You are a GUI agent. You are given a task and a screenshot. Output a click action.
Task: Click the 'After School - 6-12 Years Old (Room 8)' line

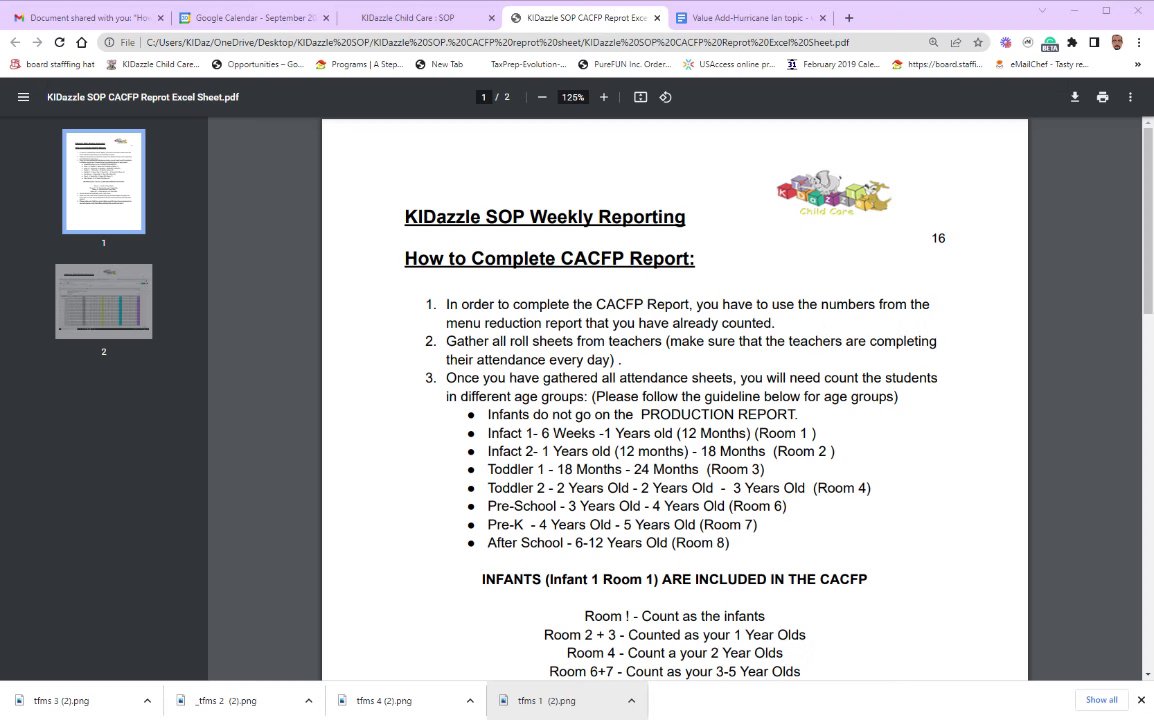click(x=608, y=543)
